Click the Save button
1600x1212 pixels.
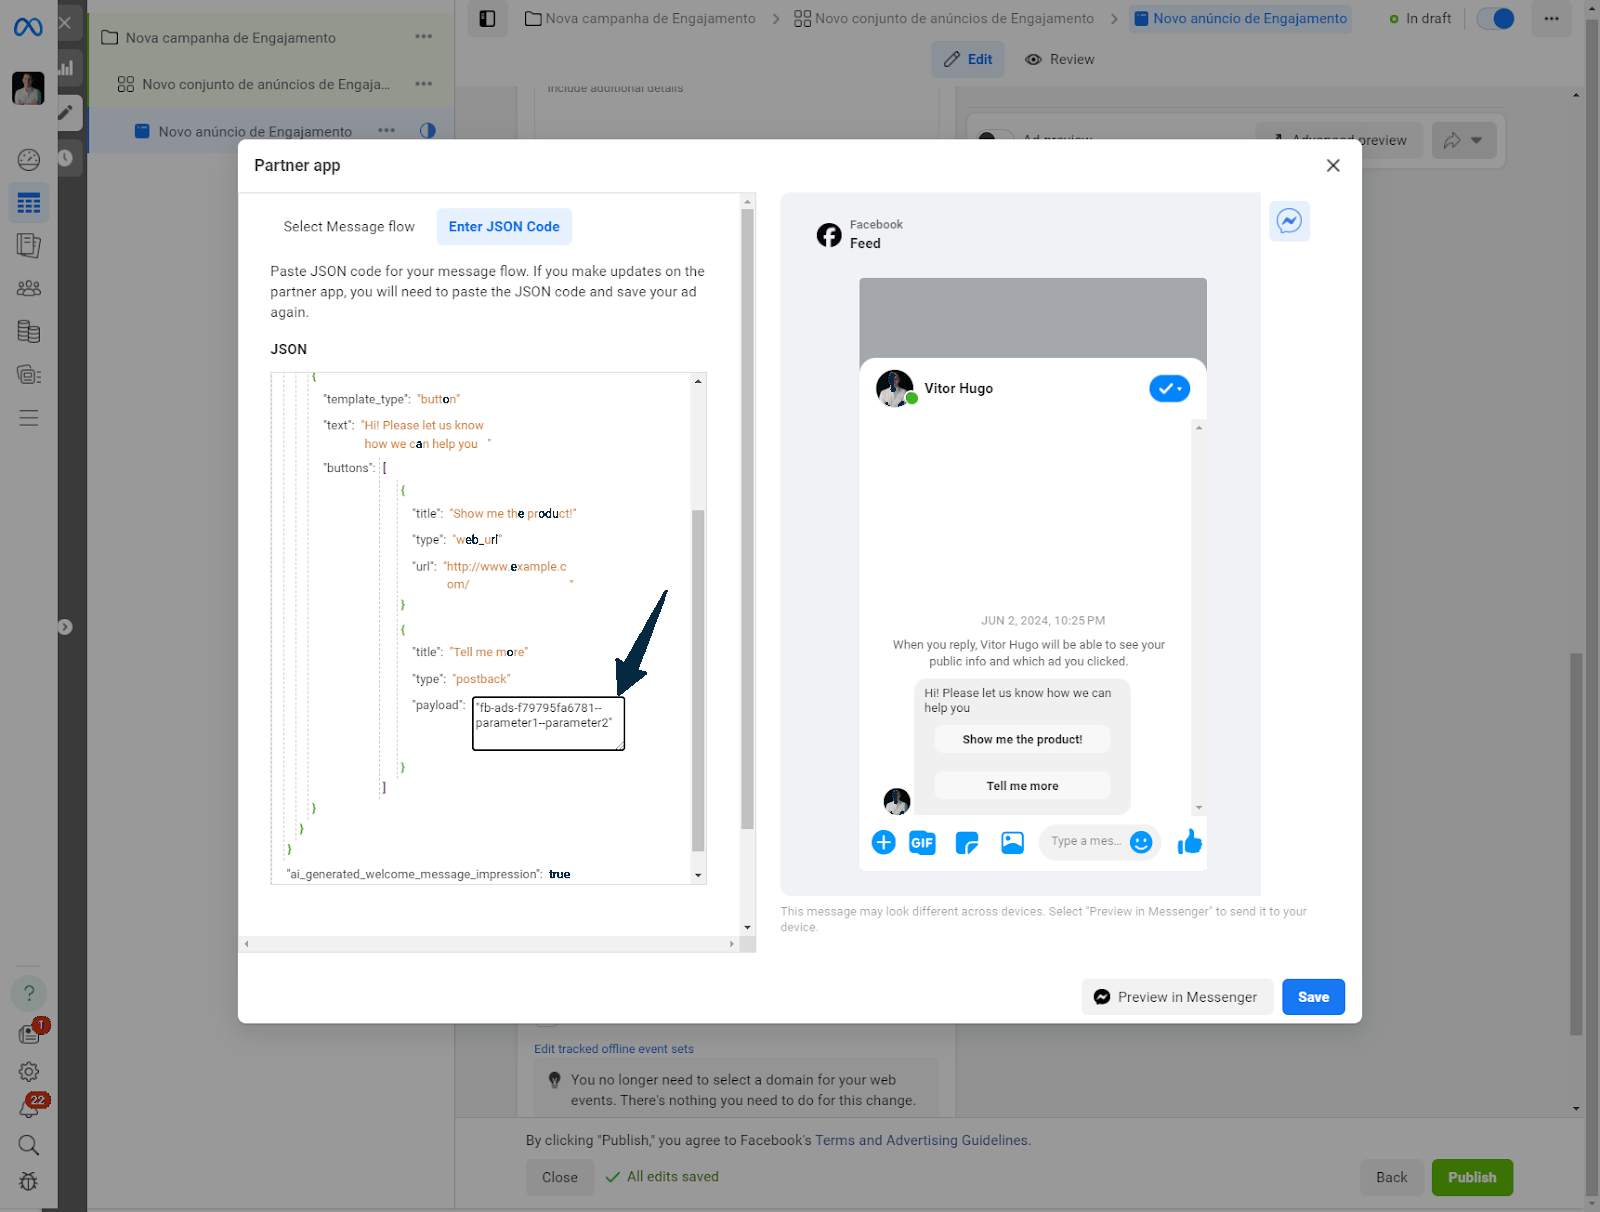[1313, 997]
